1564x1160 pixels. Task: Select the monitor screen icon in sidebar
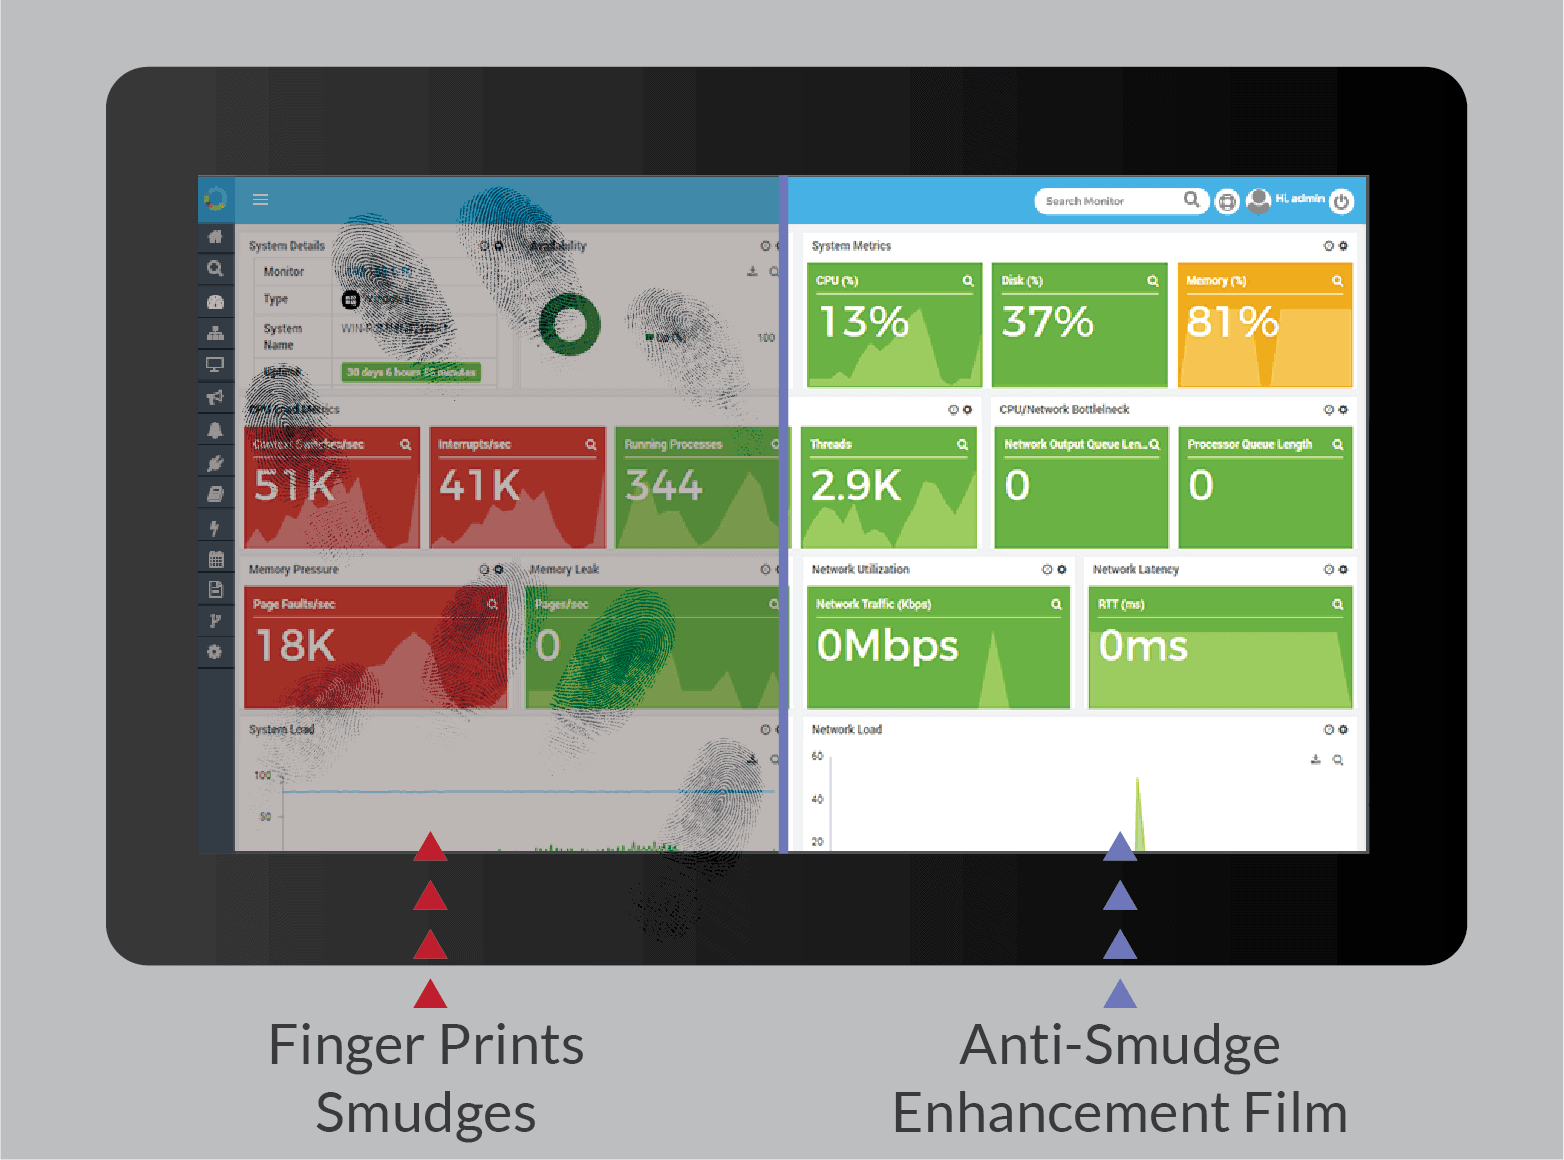(x=214, y=365)
